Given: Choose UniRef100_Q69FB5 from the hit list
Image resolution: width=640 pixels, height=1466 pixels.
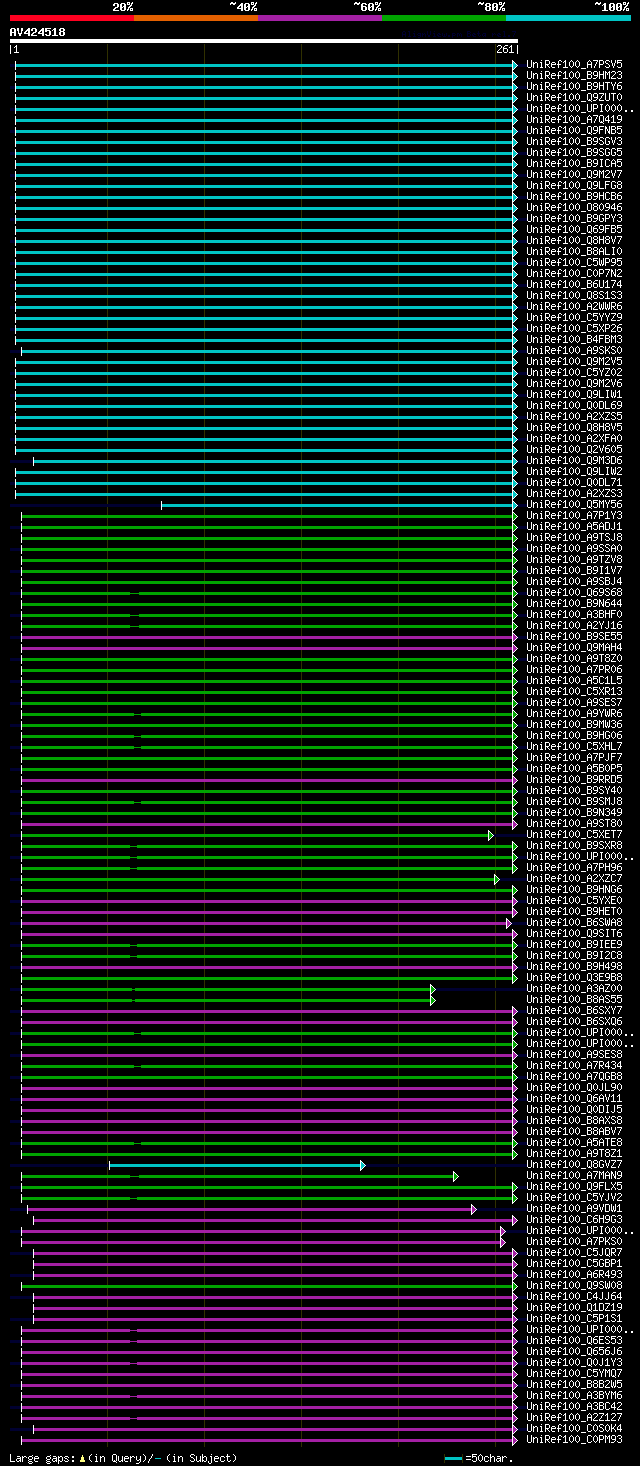Looking at the screenshot, I should [x=574, y=229].
